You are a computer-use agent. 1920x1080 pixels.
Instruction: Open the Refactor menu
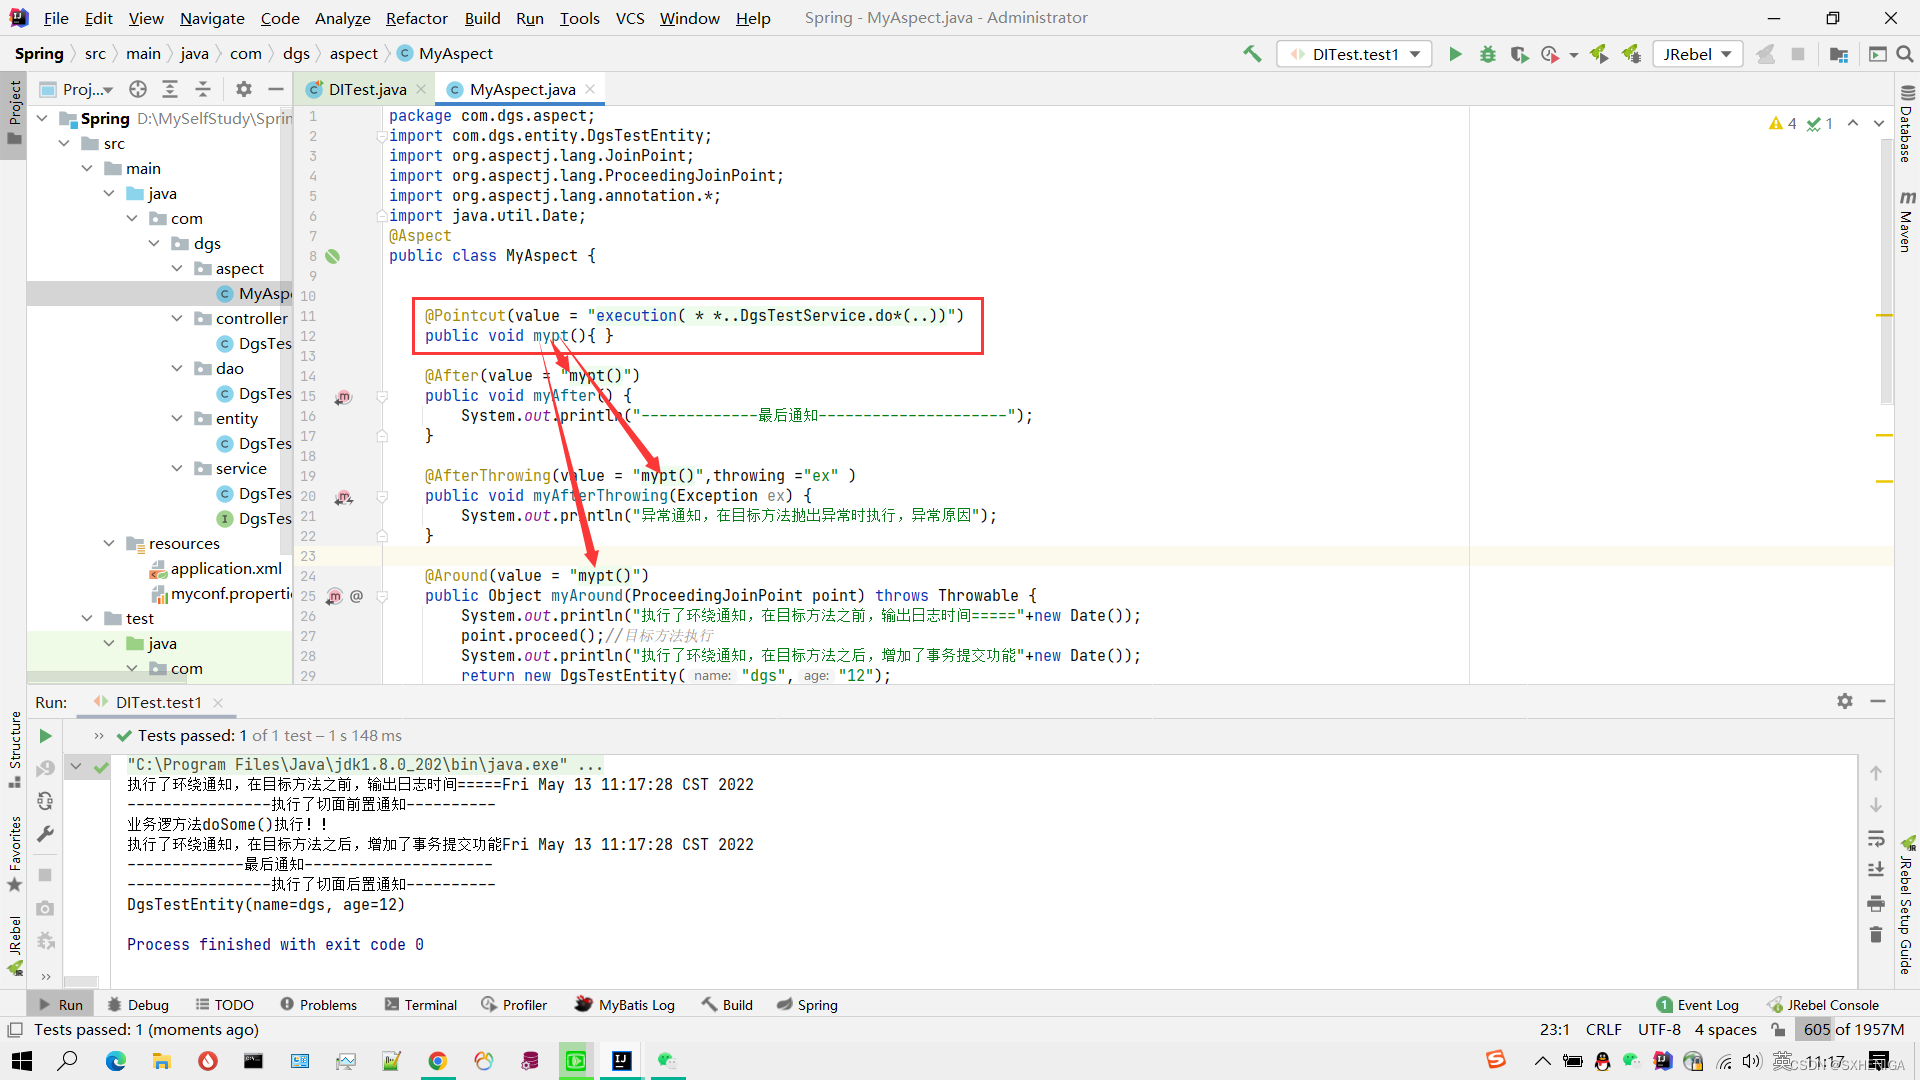(x=416, y=18)
